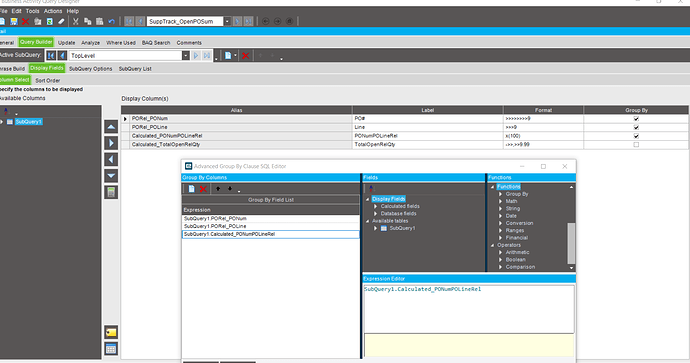Select SubQuery1.PORel_POLine expression row
The width and height of the screenshot is (690, 363).
[x=271, y=226]
